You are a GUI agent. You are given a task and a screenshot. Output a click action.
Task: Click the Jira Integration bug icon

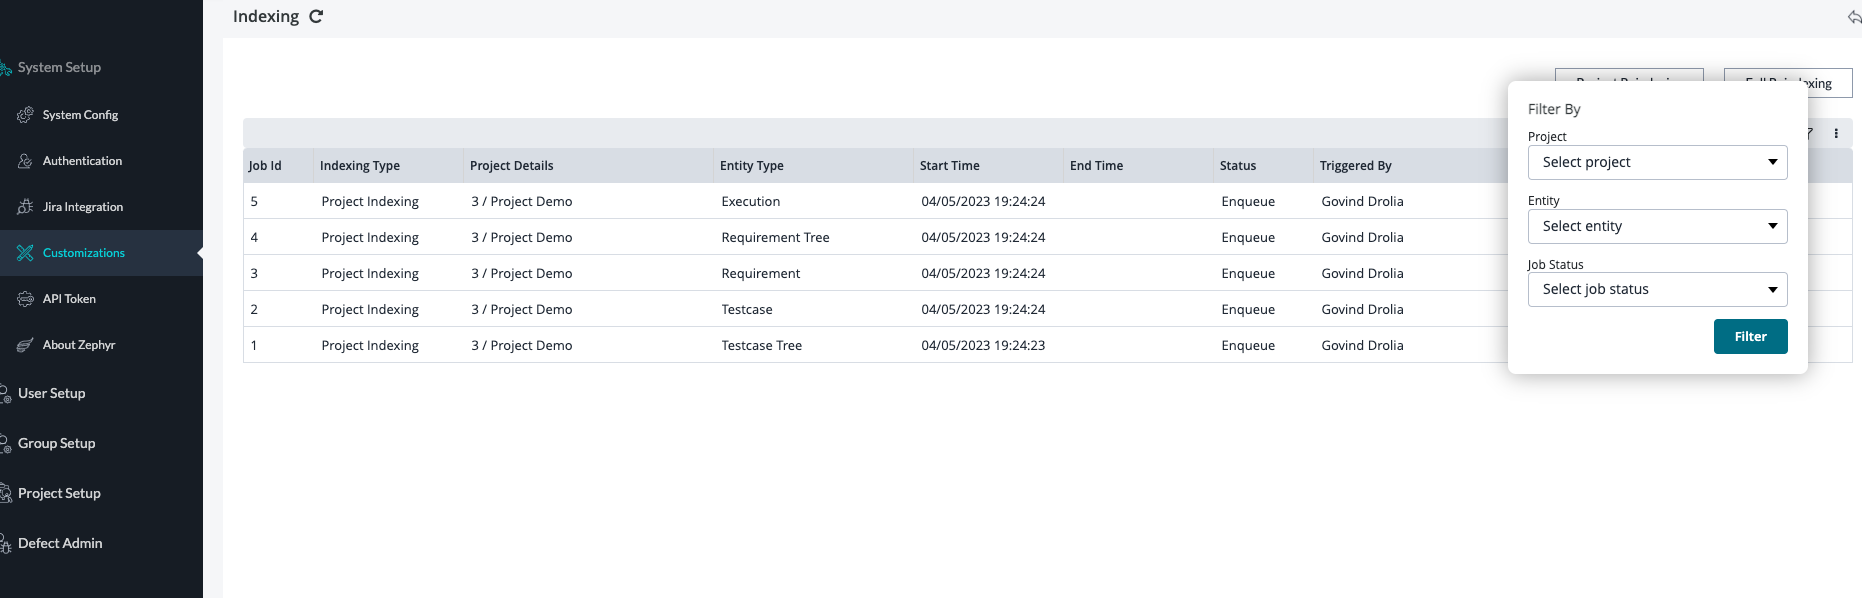[x=25, y=207]
